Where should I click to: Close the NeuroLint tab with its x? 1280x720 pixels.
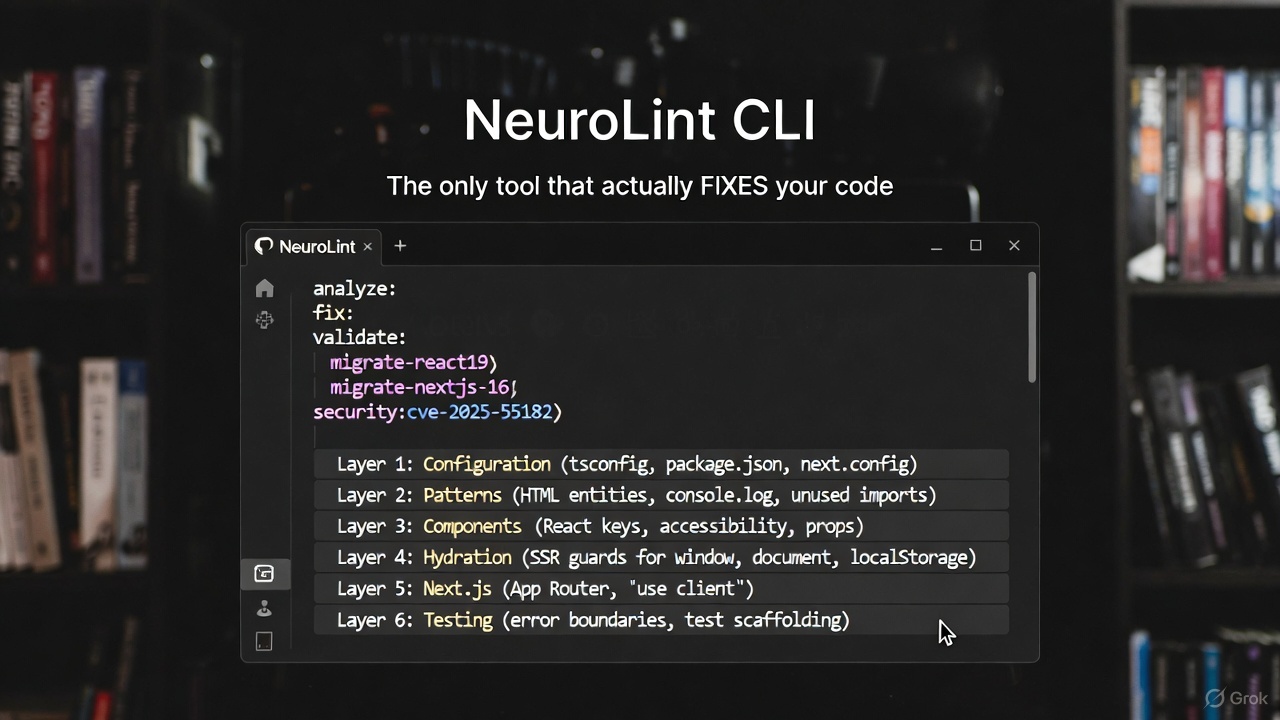367,246
